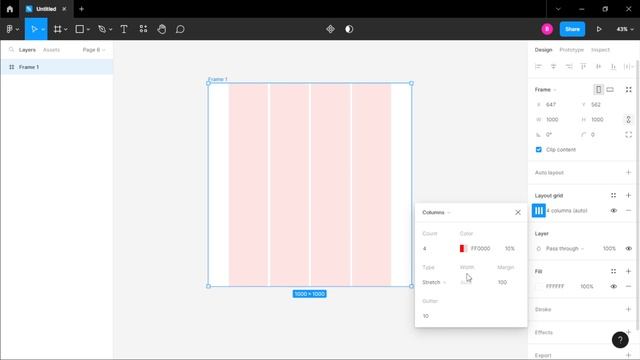Open the Columns grid type dropdown

coord(436,212)
